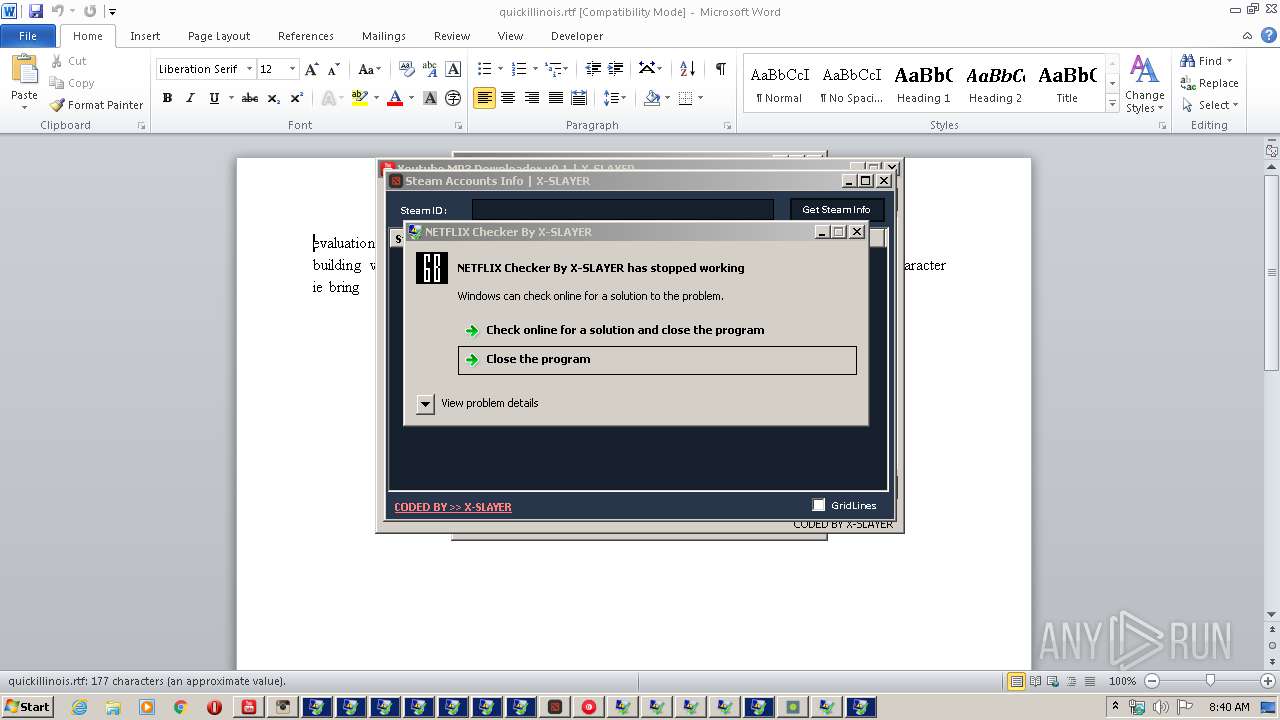Apply Subscript formatting
This screenshot has height=720, width=1280.
[274, 98]
